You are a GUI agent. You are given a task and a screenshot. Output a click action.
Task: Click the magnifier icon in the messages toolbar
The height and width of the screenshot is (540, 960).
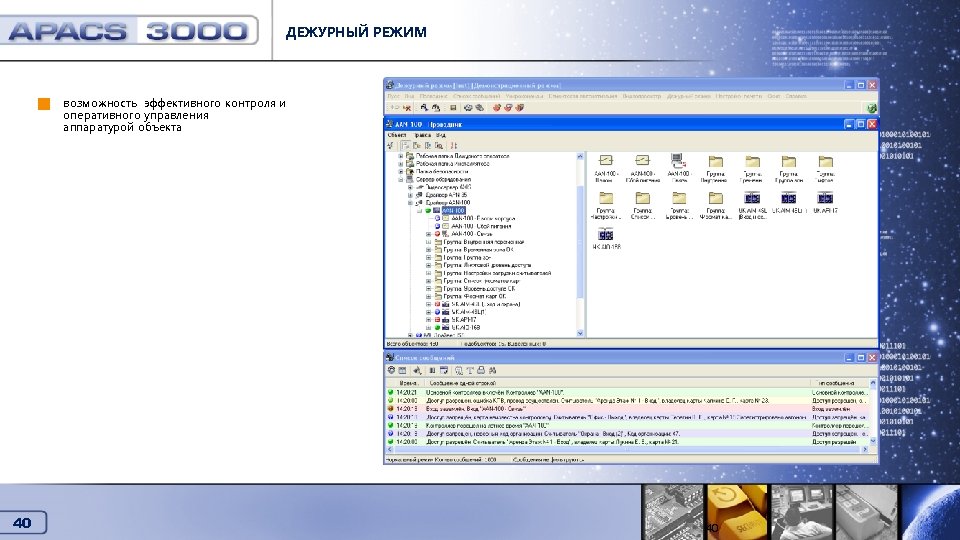[459, 370]
